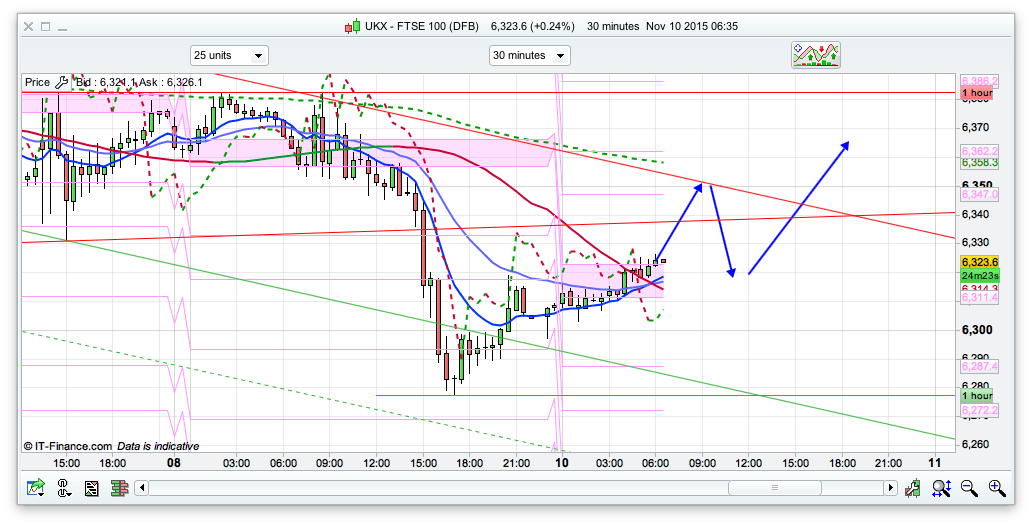Open the chart template icon
The height and width of the screenshot is (526, 1032).
coord(91,488)
